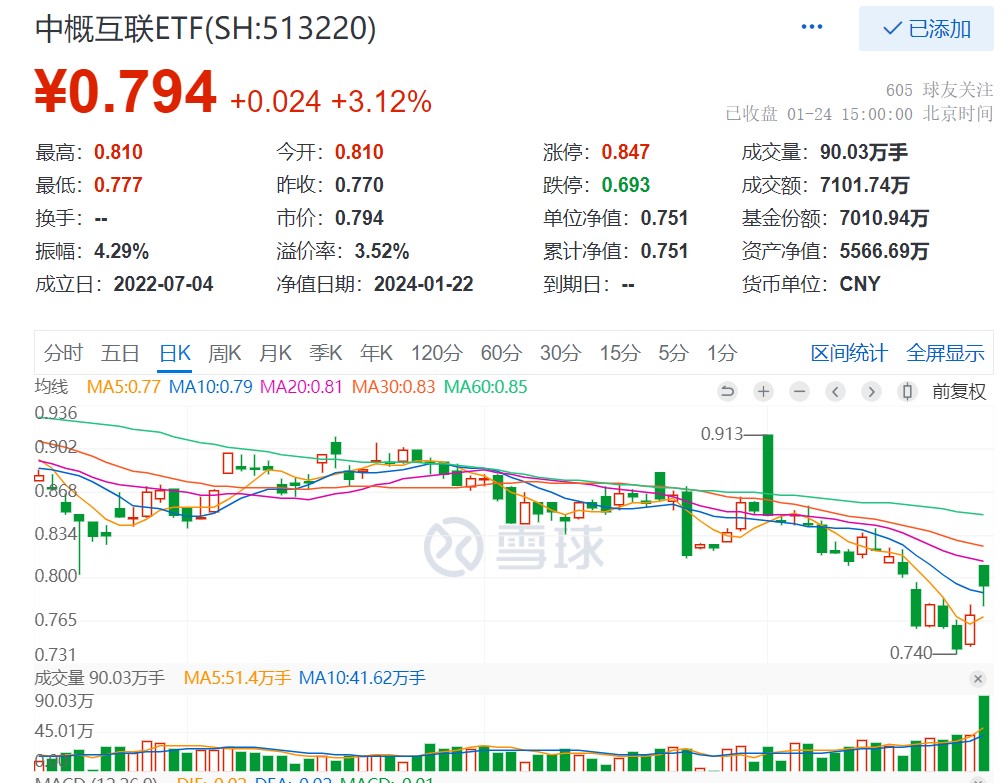1008x783 pixels.
Task: Close the 成交量 volume indicator panel
Action: [978, 679]
